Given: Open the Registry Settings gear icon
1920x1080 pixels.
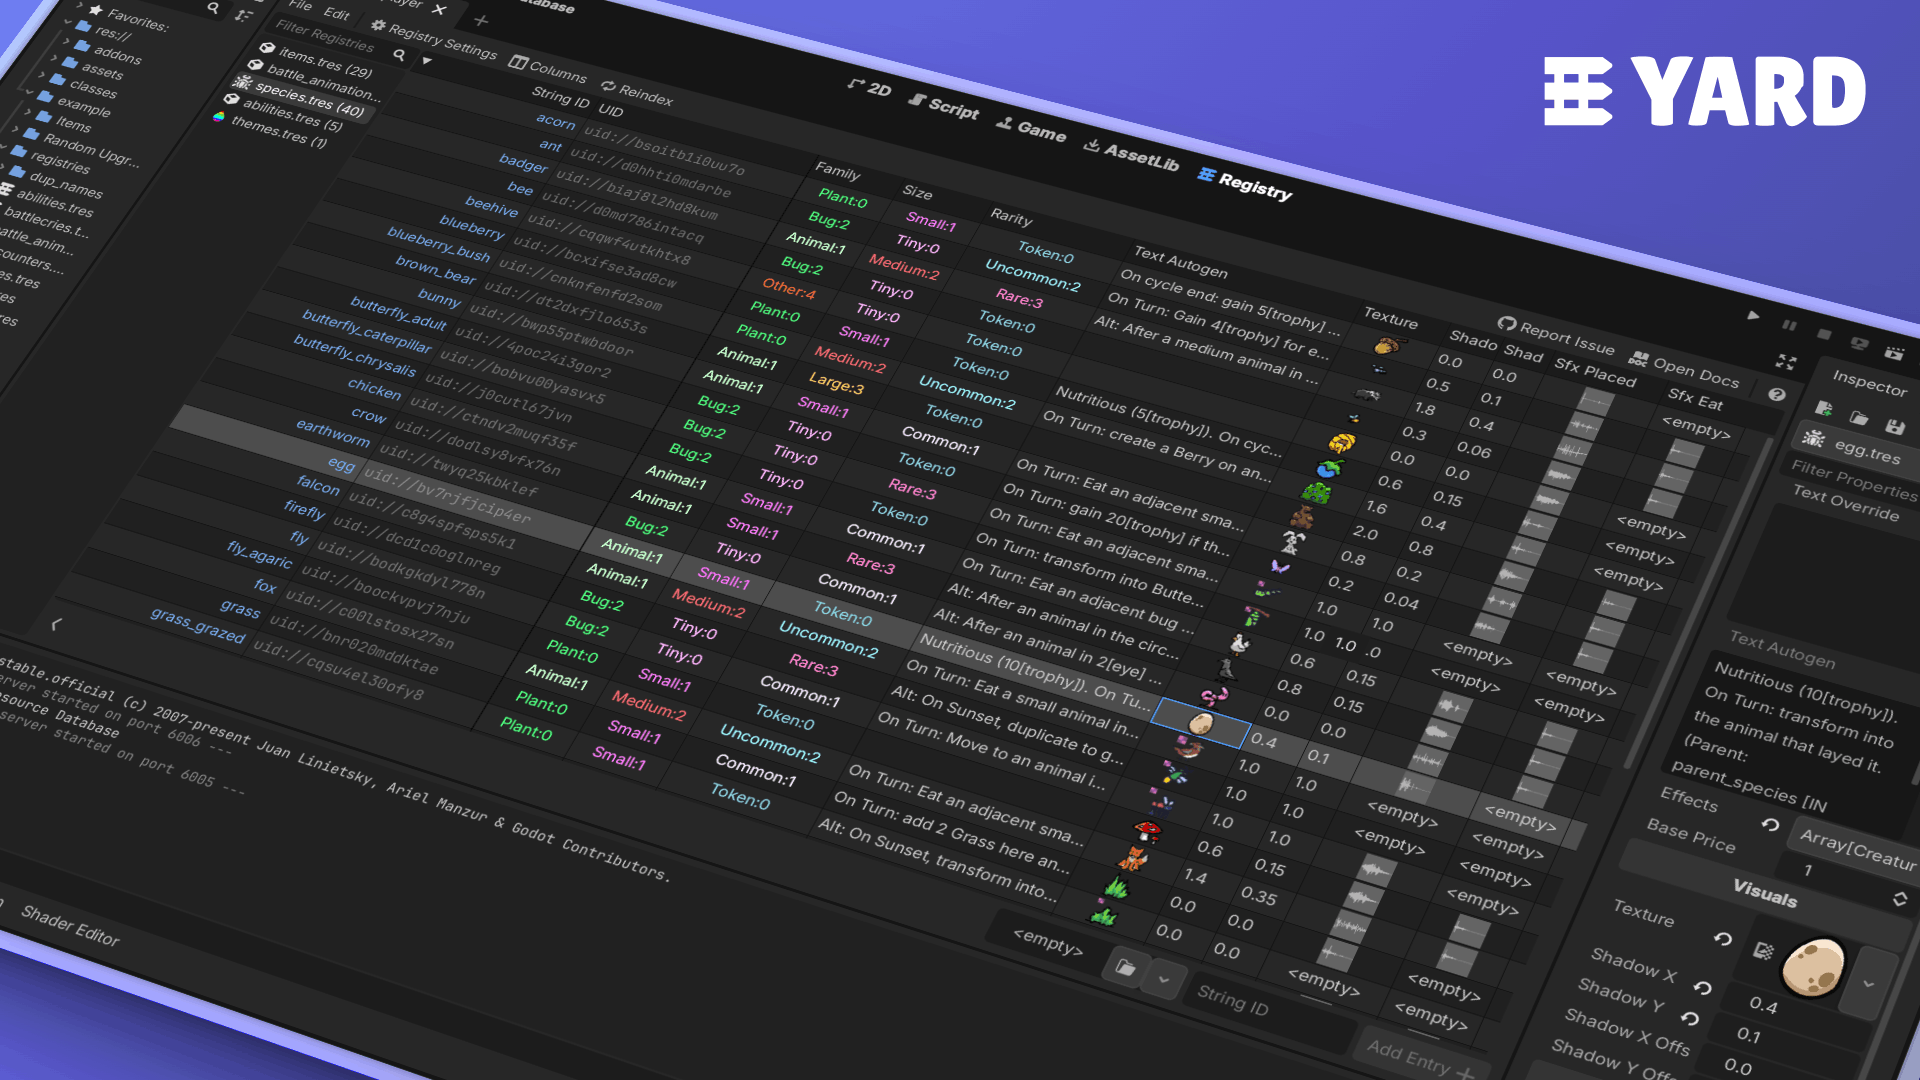Looking at the screenshot, I should 378,26.
